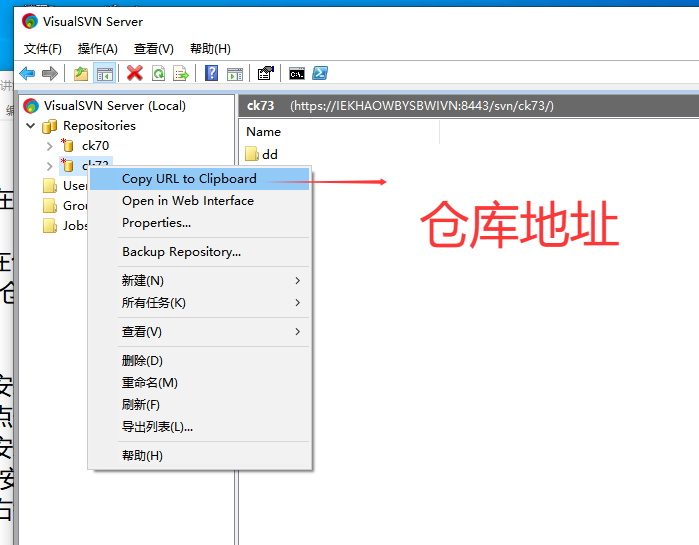Click the Users folder icon
The width and height of the screenshot is (699, 545).
[50, 185]
